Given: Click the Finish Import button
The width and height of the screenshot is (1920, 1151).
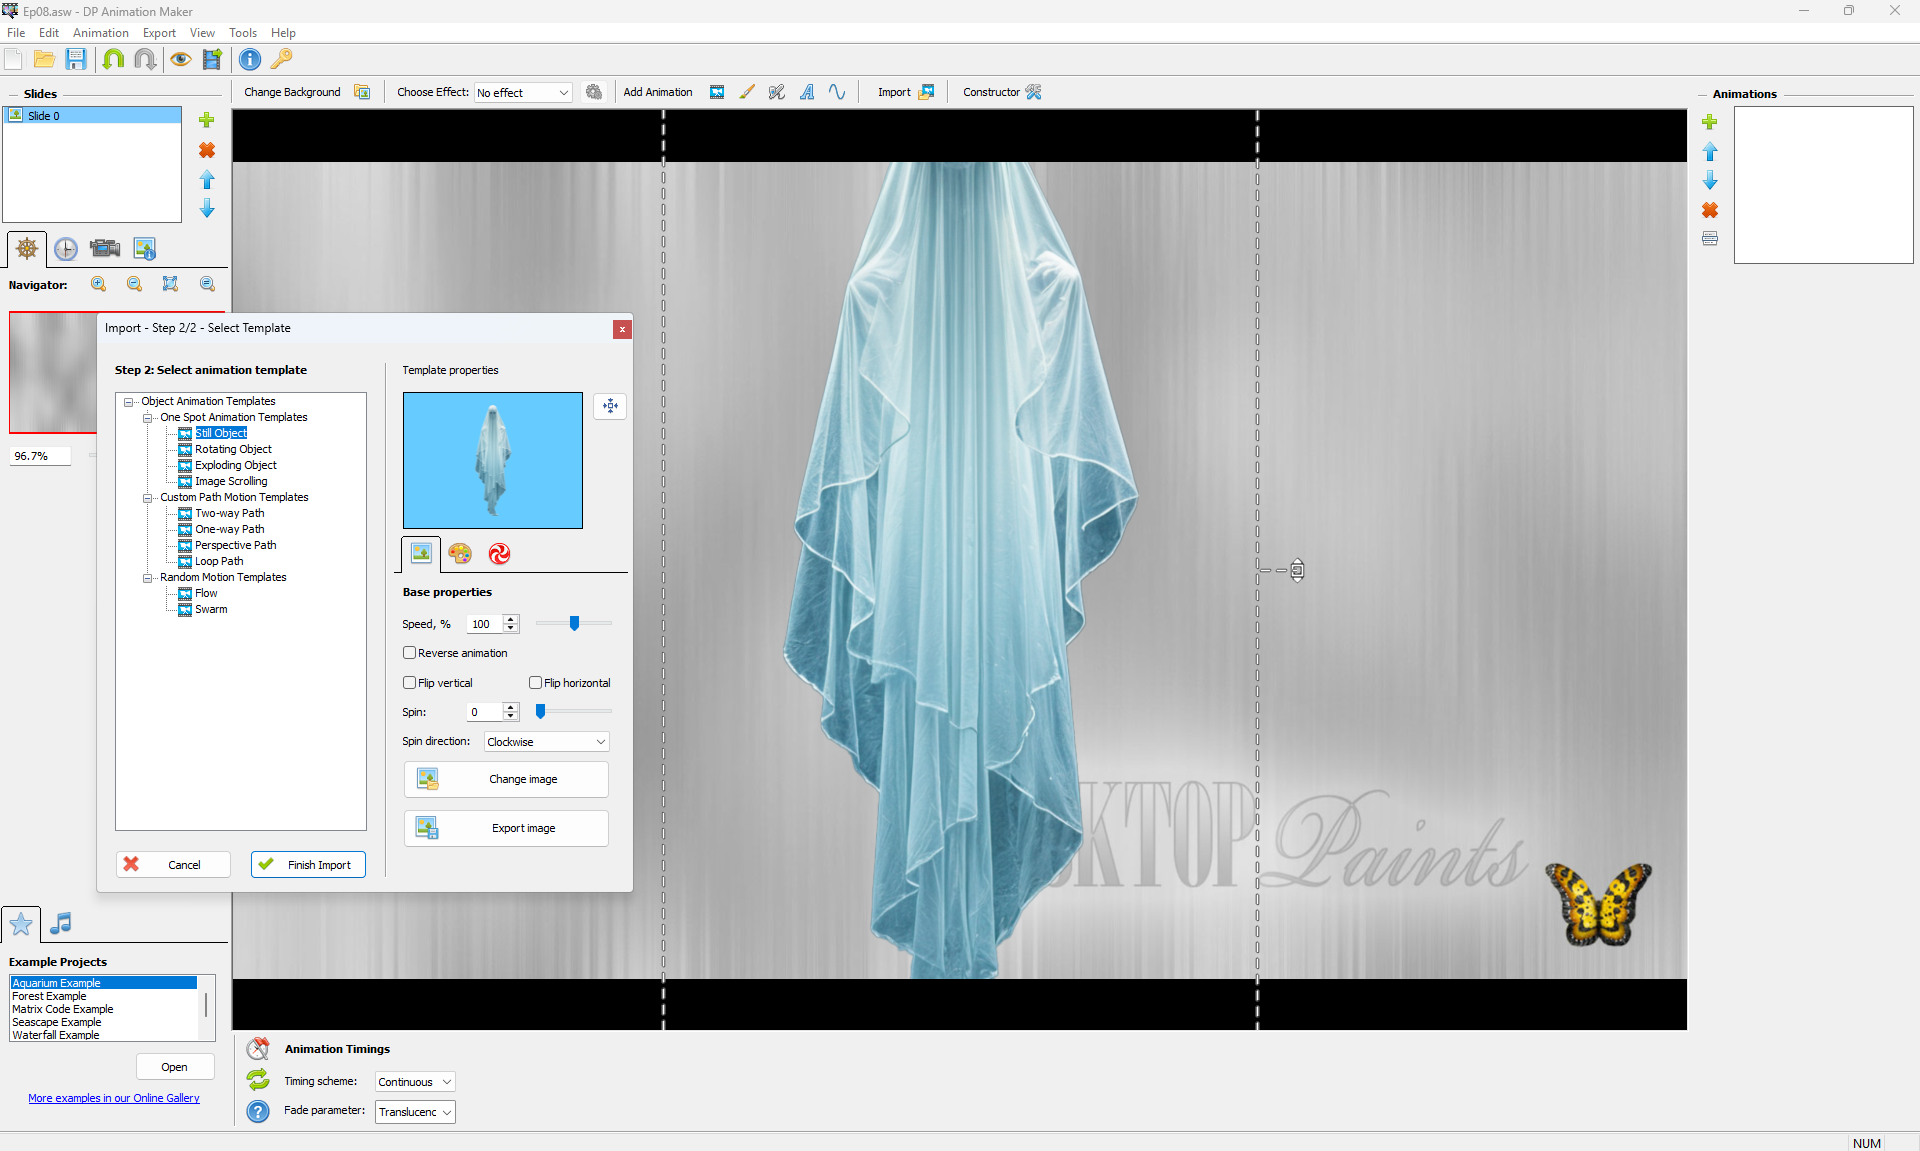Looking at the screenshot, I should click(308, 865).
